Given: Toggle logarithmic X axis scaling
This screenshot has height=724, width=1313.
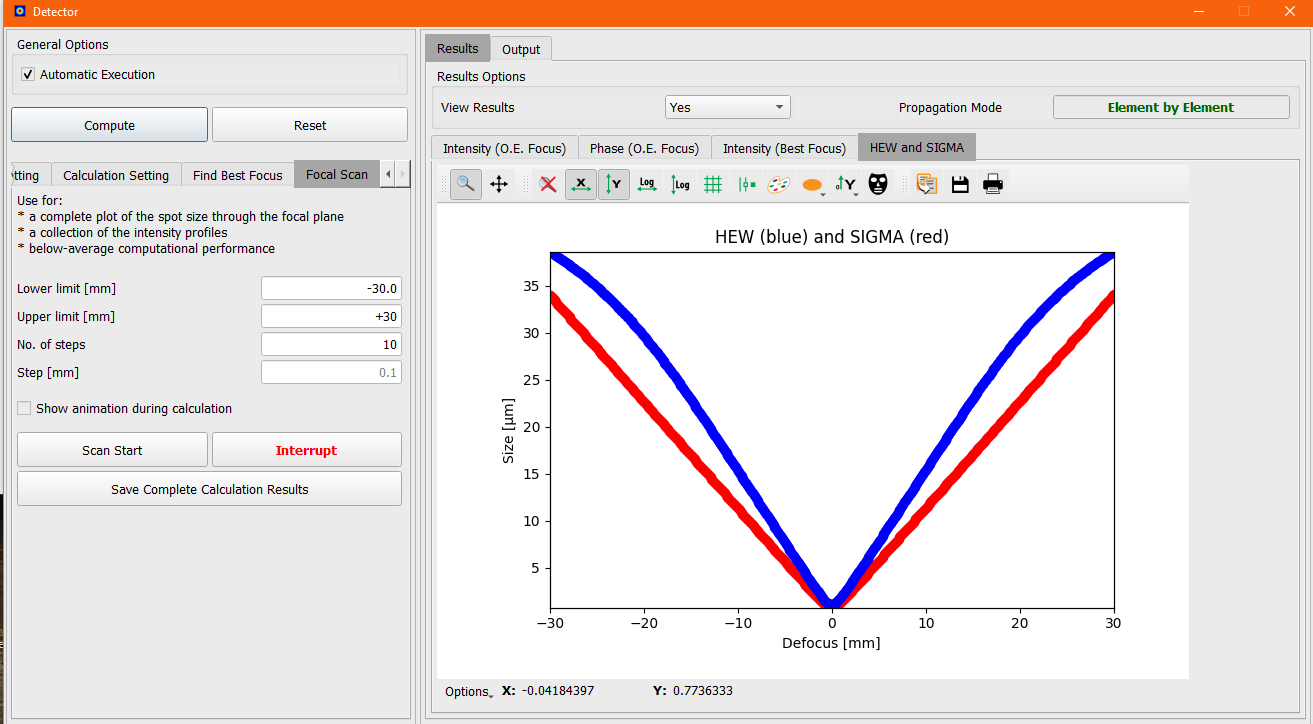Looking at the screenshot, I should point(647,184).
